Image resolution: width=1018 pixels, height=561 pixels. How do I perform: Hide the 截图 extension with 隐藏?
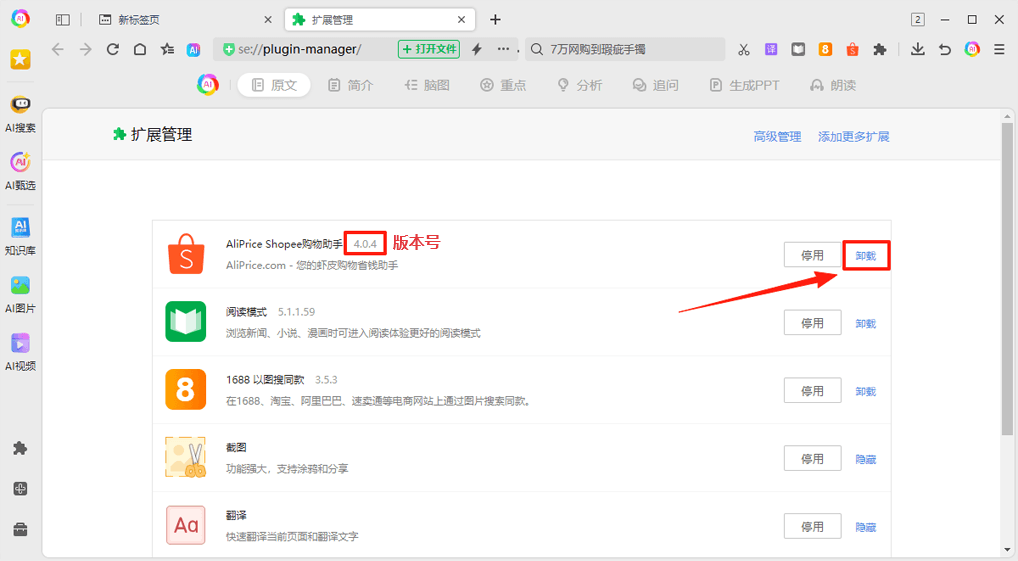point(865,459)
